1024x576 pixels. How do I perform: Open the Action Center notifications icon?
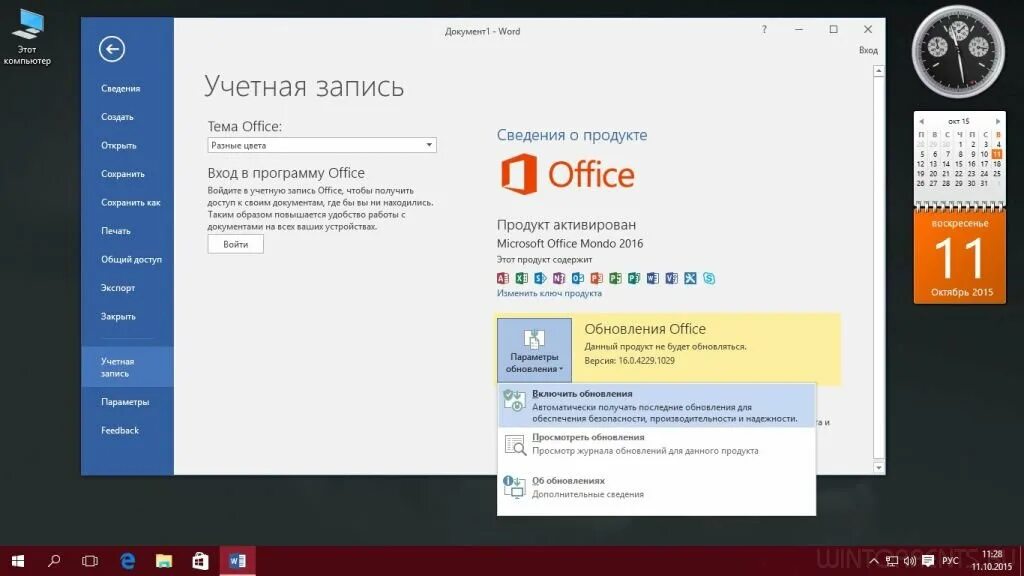pos(928,561)
